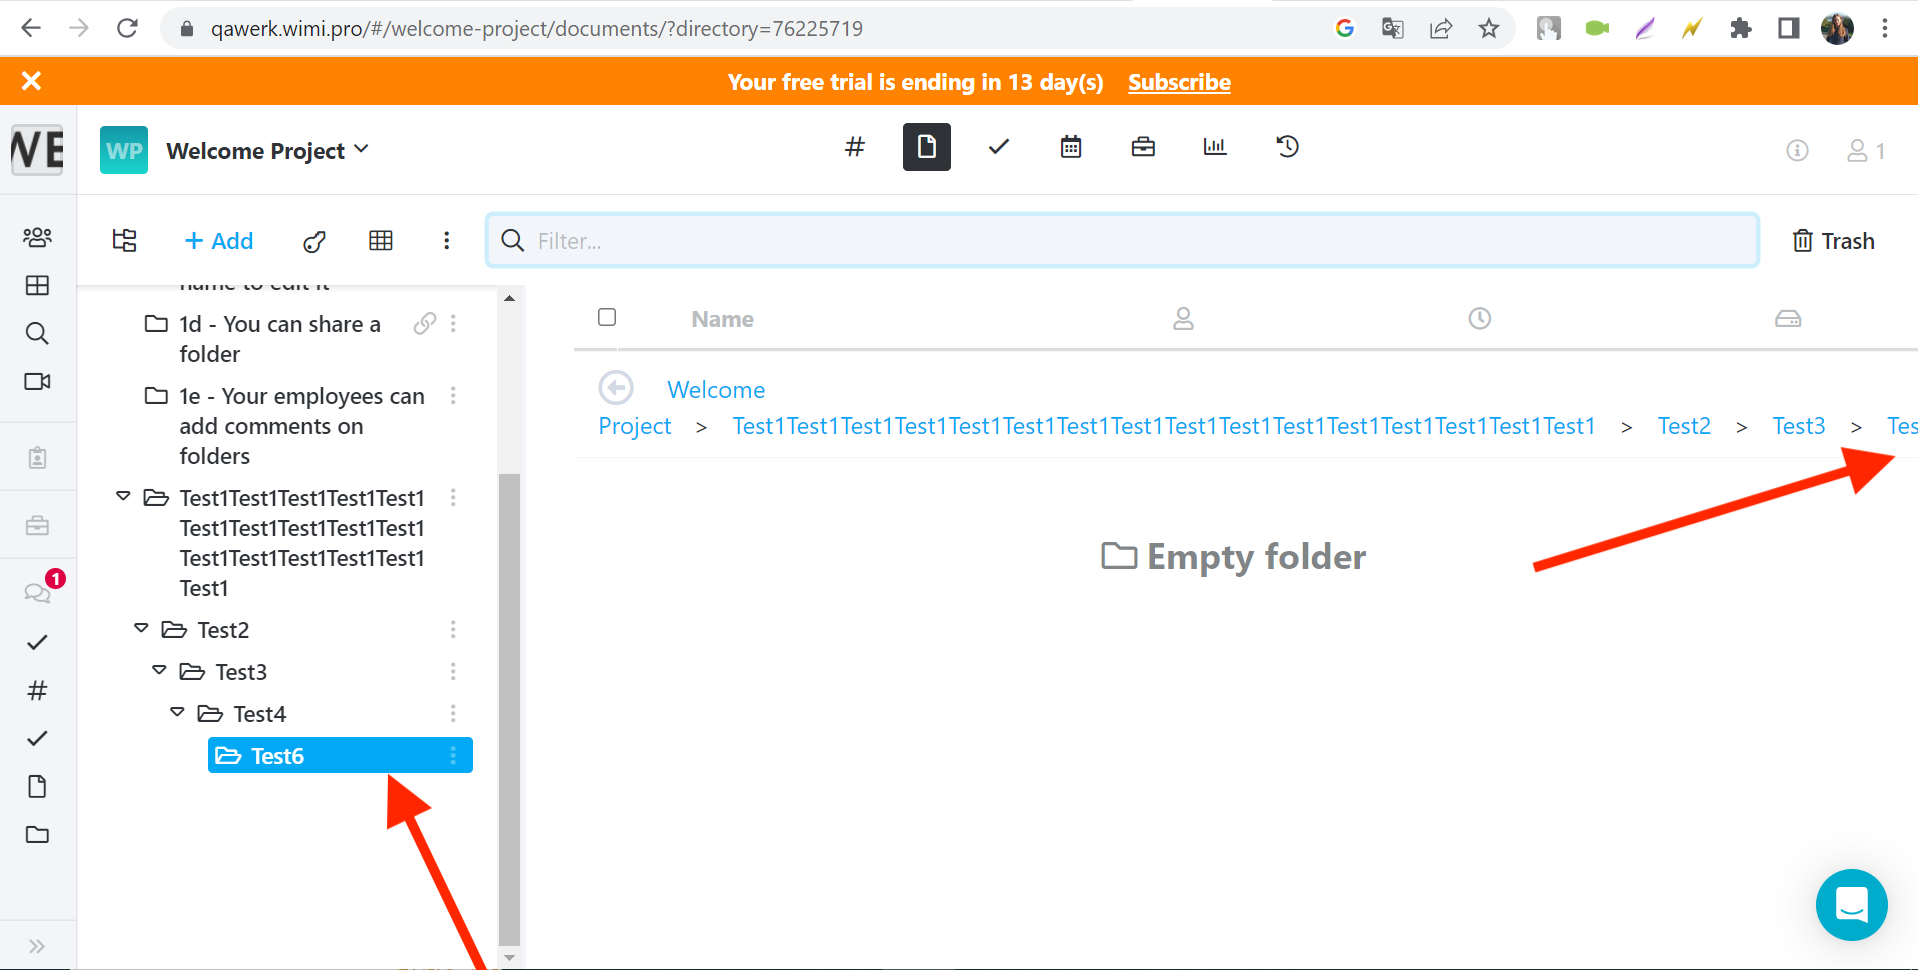Open the activity history clock icon
The height and width of the screenshot is (970, 1918).
click(x=1287, y=147)
